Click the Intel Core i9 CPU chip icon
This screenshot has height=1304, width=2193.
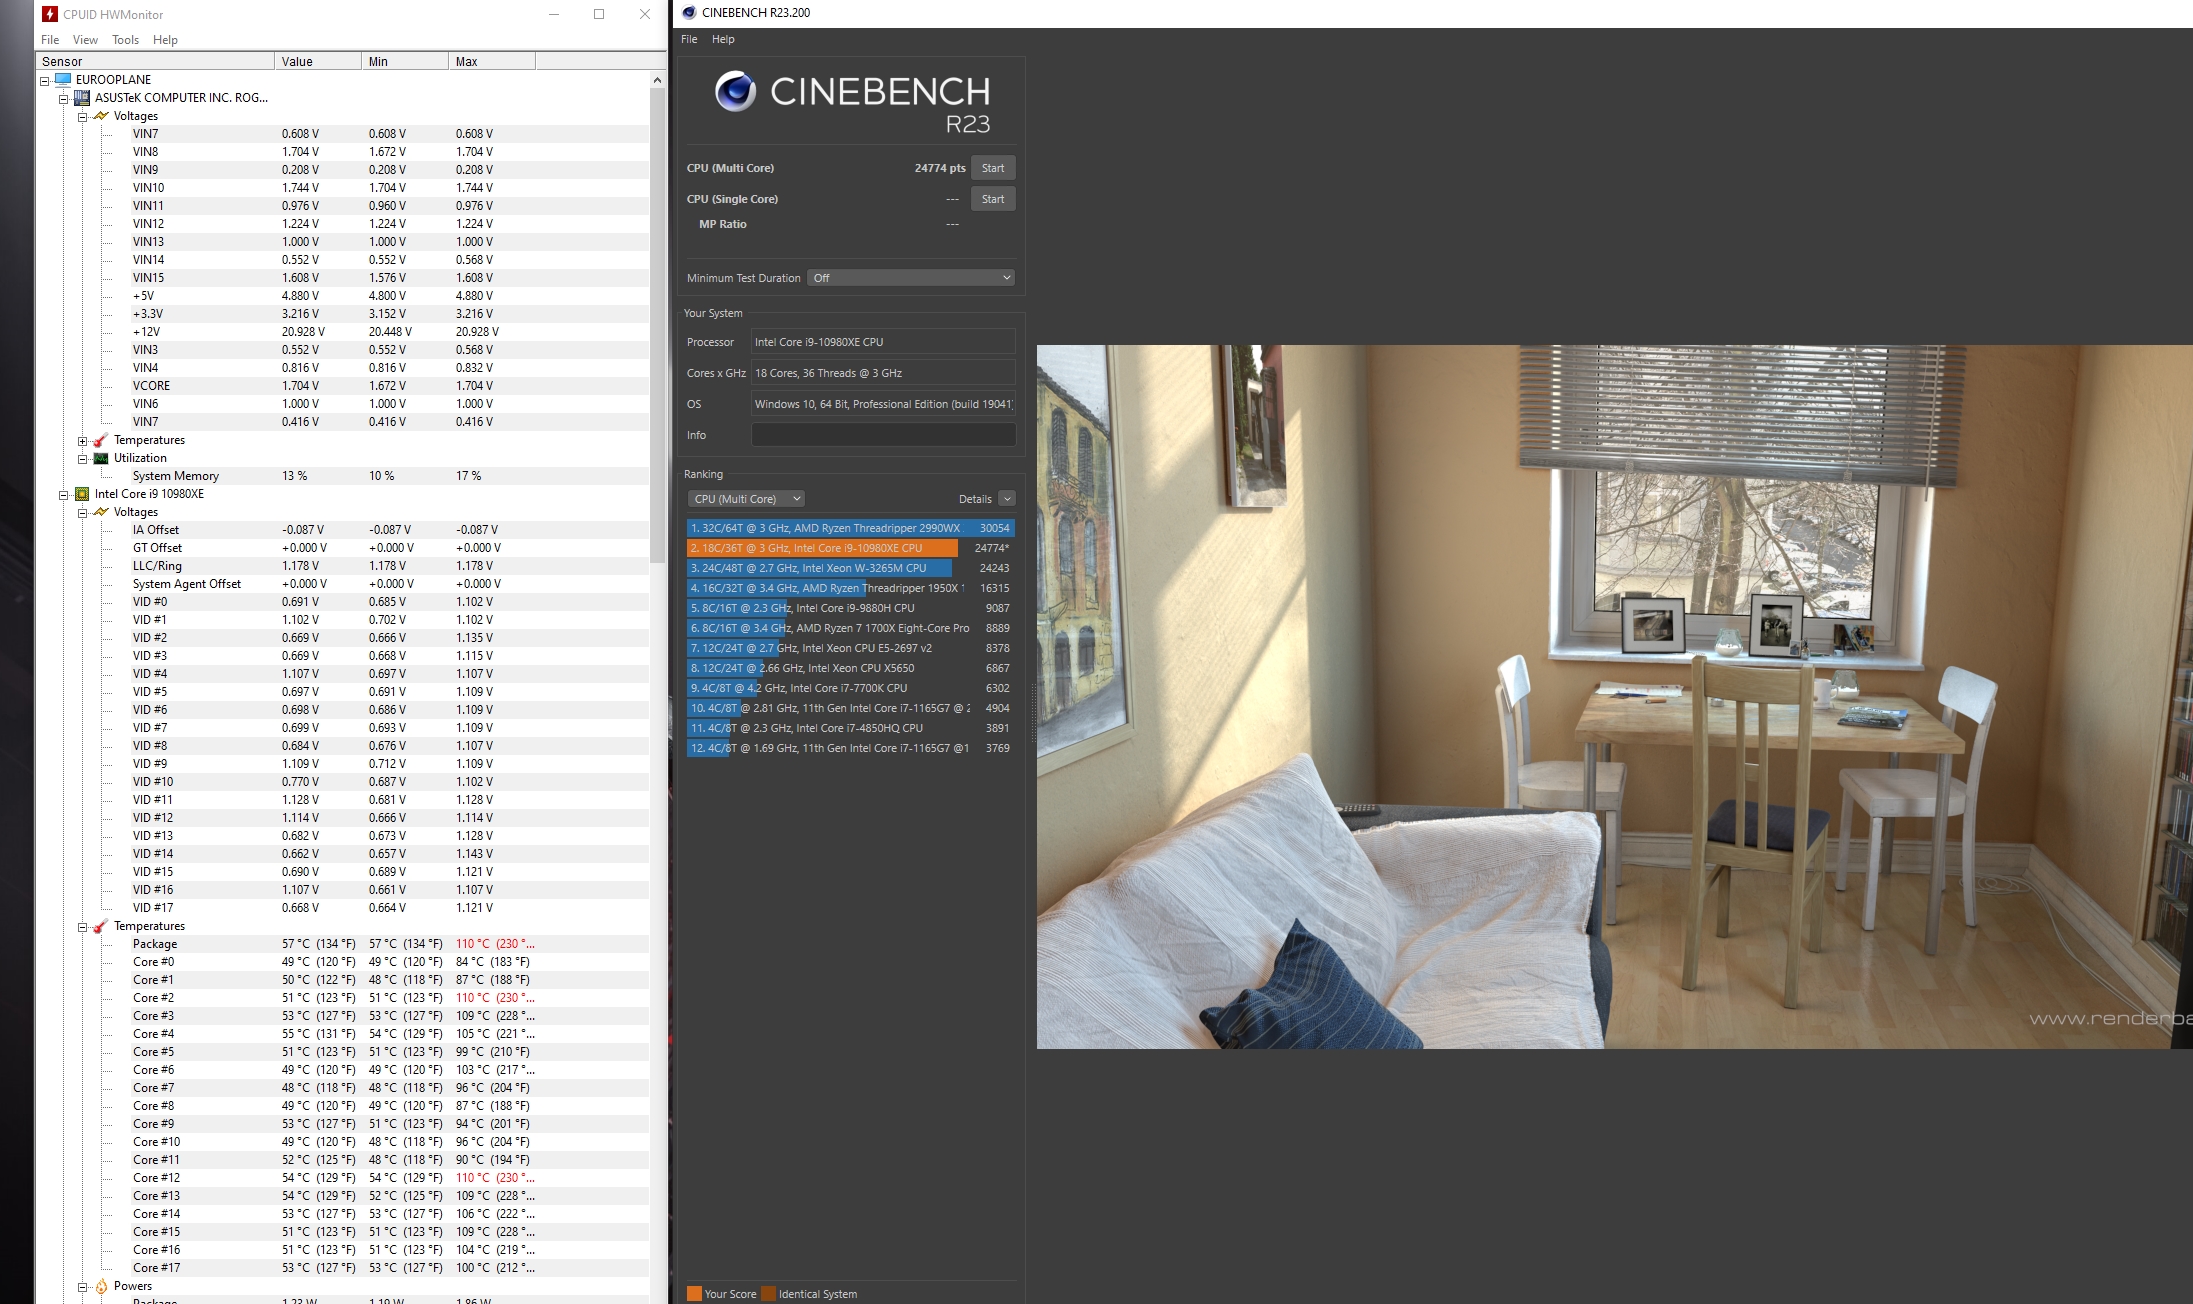82,494
